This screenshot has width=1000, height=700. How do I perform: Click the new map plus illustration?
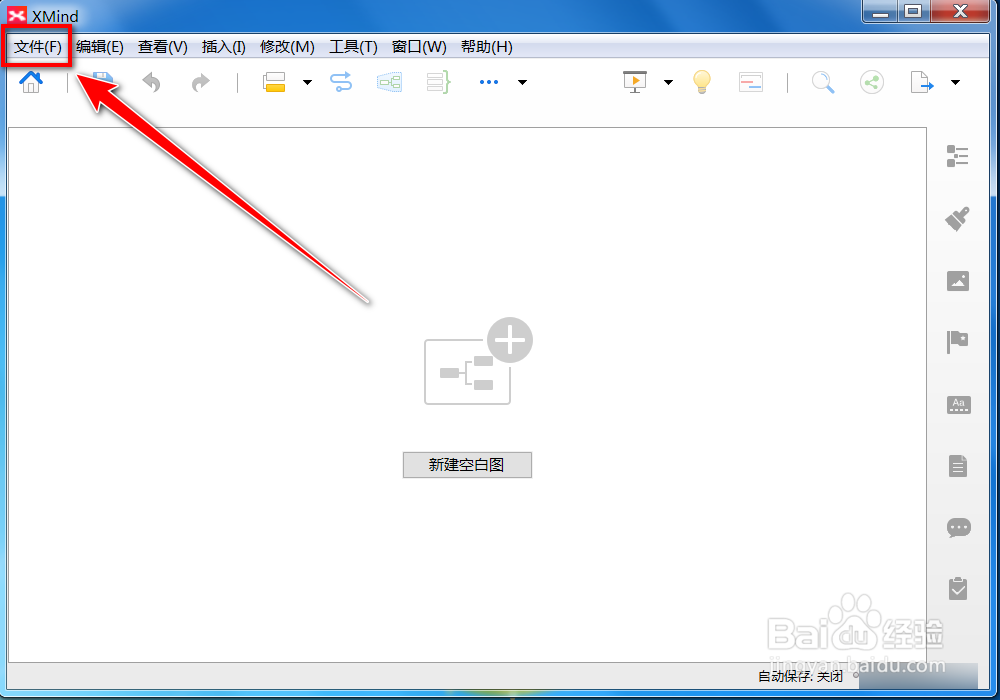478,361
